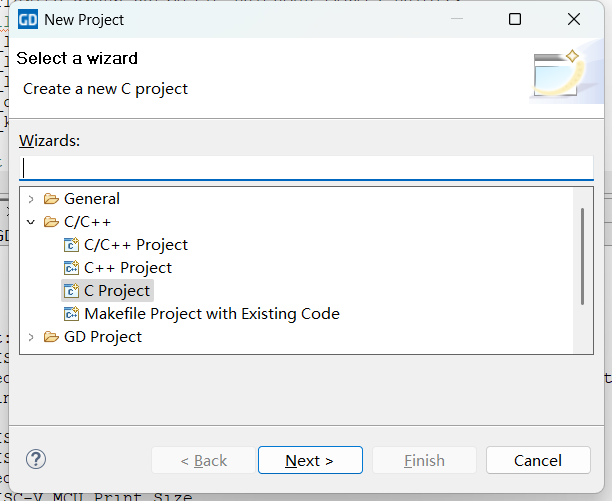Click the General folder icon
This screenshot has width=612, height=501.
tap(51, 199)
